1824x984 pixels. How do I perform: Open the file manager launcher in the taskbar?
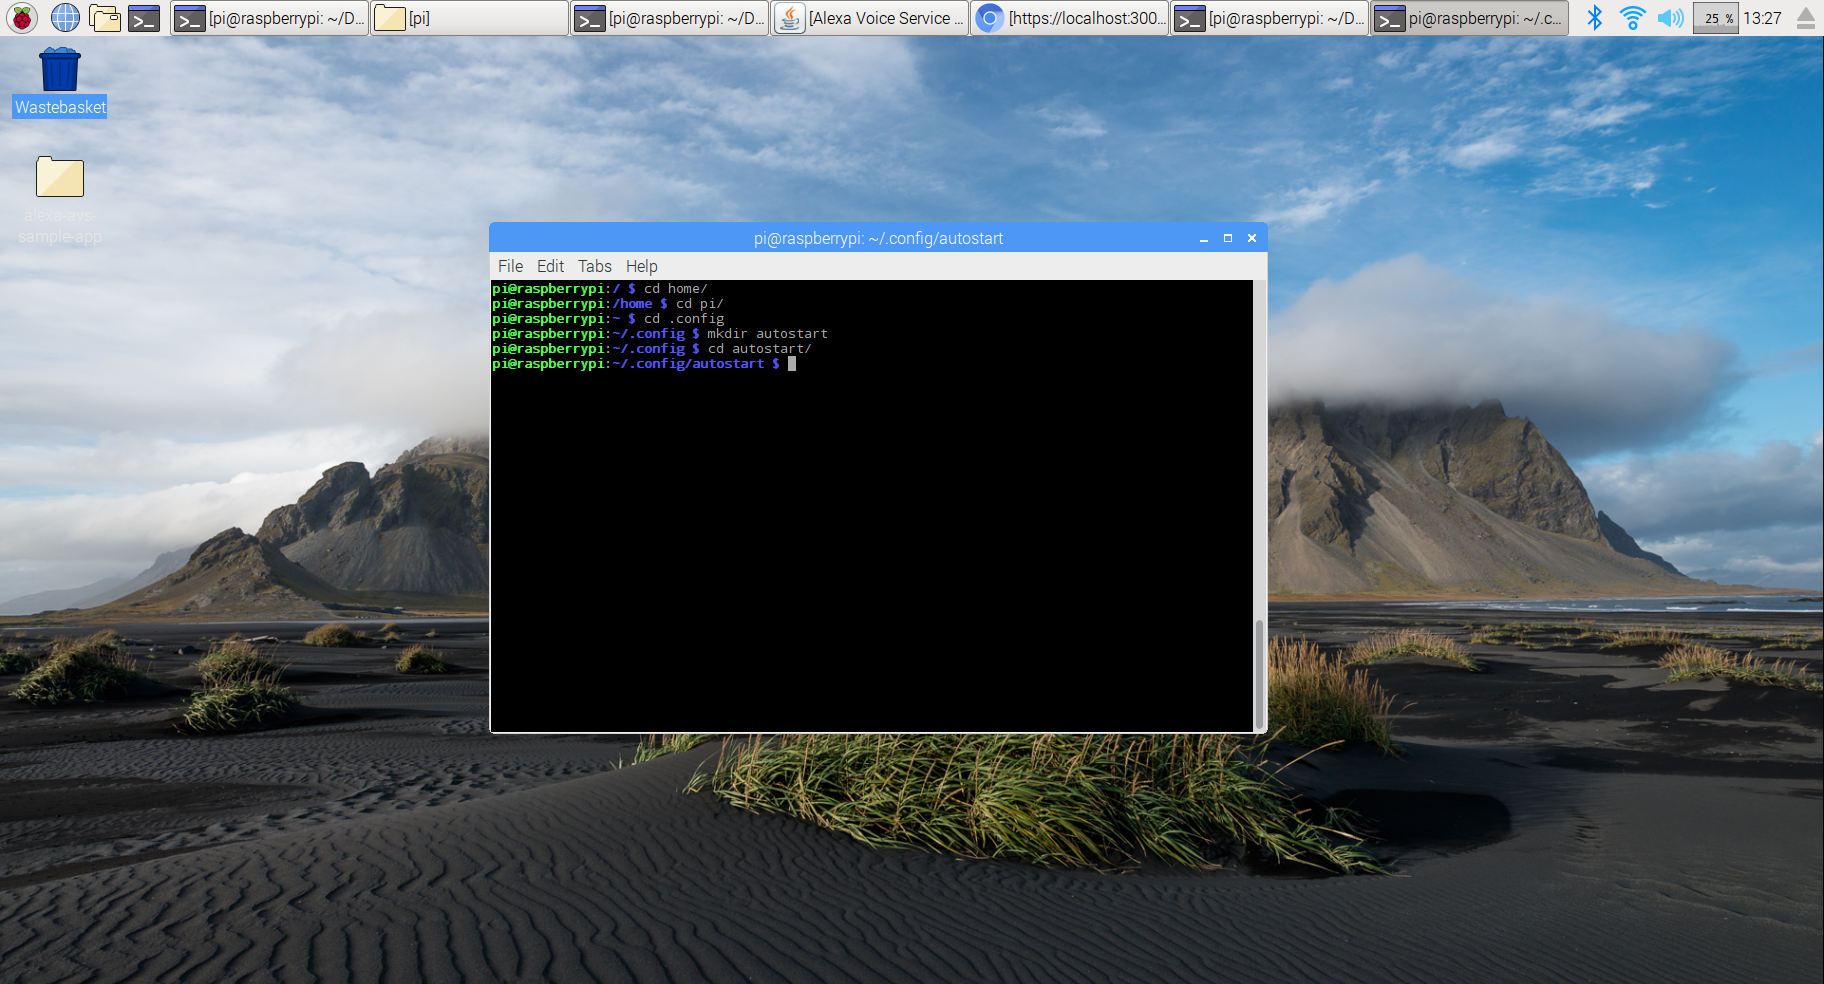104,17
